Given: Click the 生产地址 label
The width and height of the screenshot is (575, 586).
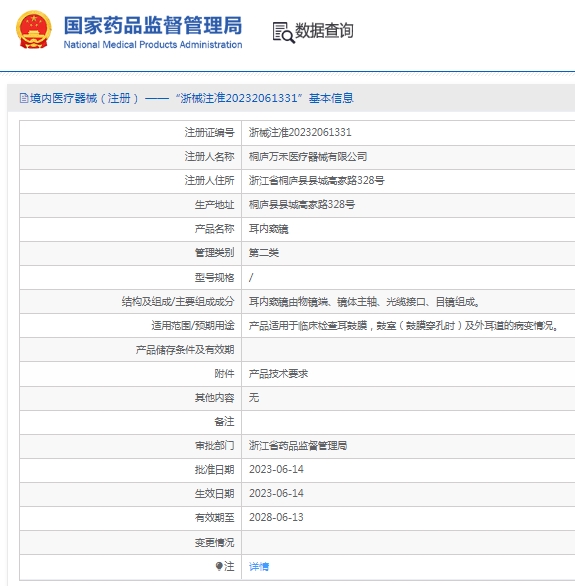Looking at the screenshot, I should point(214,204).
